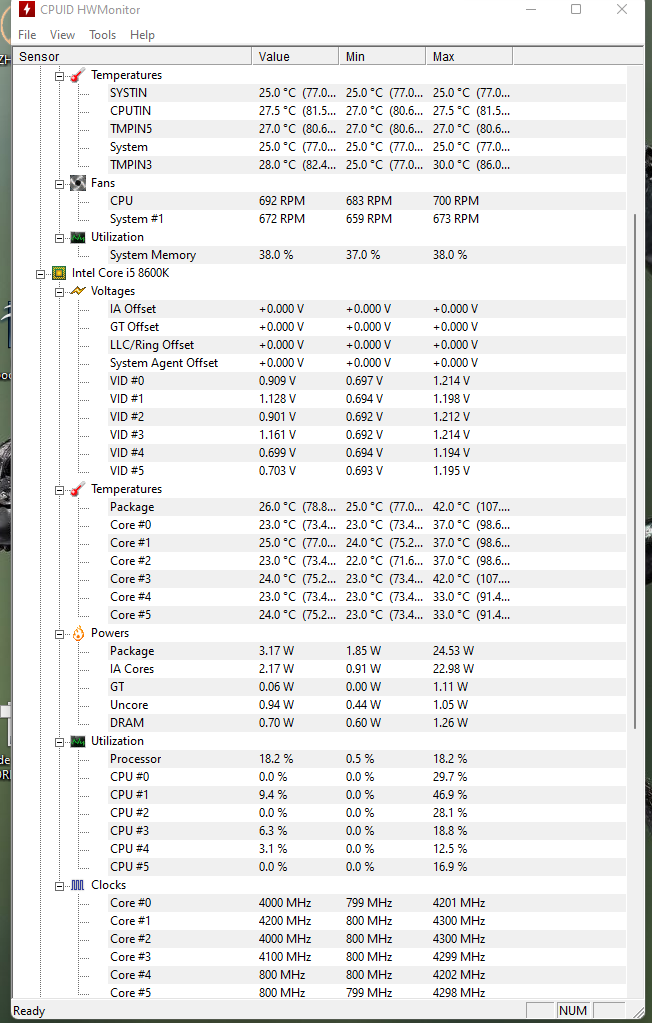Screen dimensions: 652x1023
Task: Click the vertical scrollbar in the sensor list
Action: pyautogui.click(x=634, y=500)
